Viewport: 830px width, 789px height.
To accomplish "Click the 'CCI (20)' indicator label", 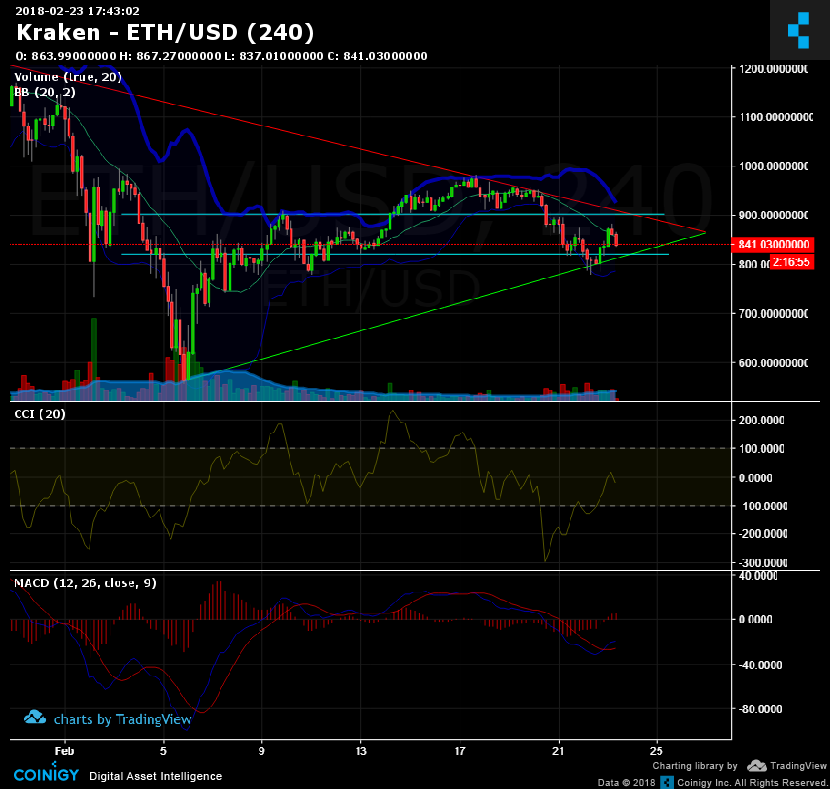I will pyautogui.click(x=40, y=414).
